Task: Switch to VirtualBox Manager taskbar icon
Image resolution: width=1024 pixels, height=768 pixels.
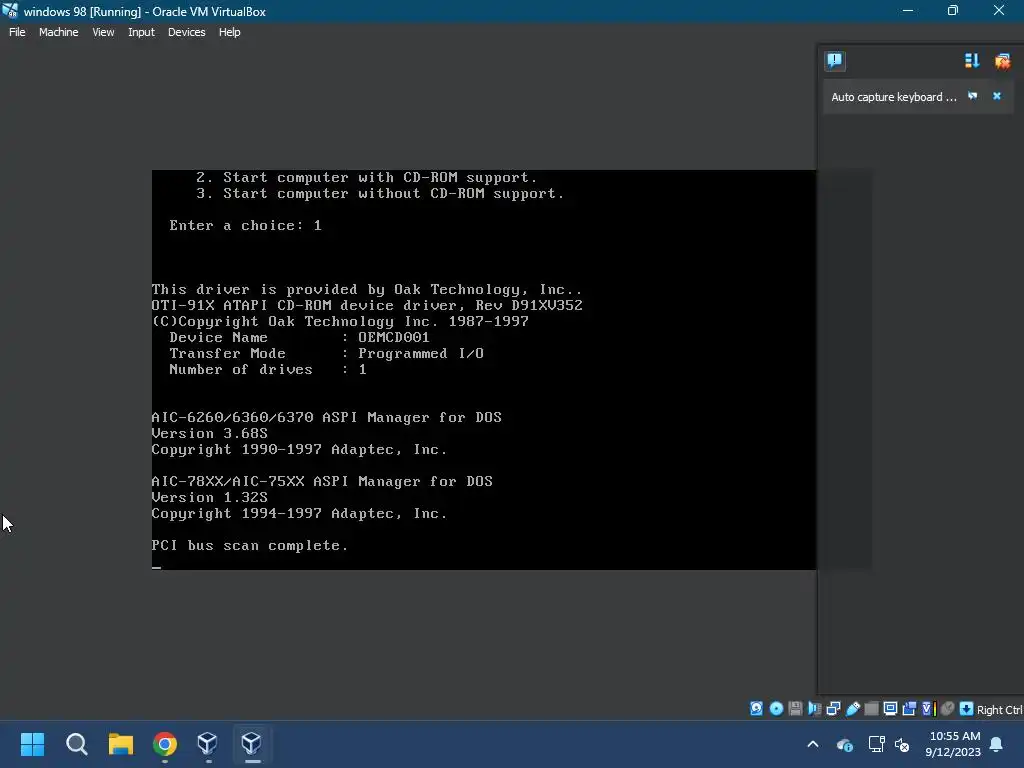Action: (x=208, y=743)
